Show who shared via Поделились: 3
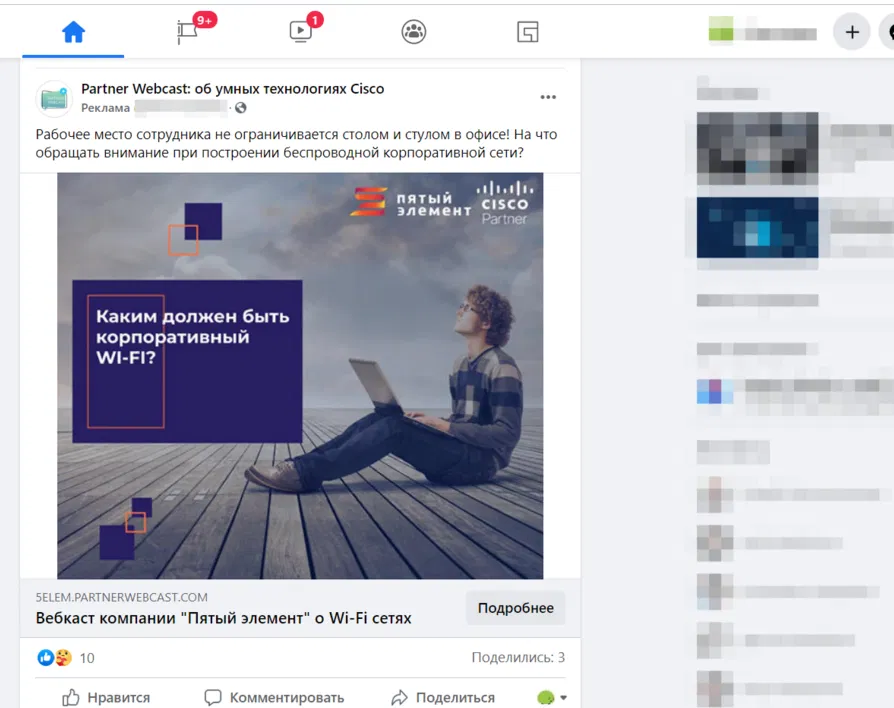This screenshot has width=894, height=708. 518,657
